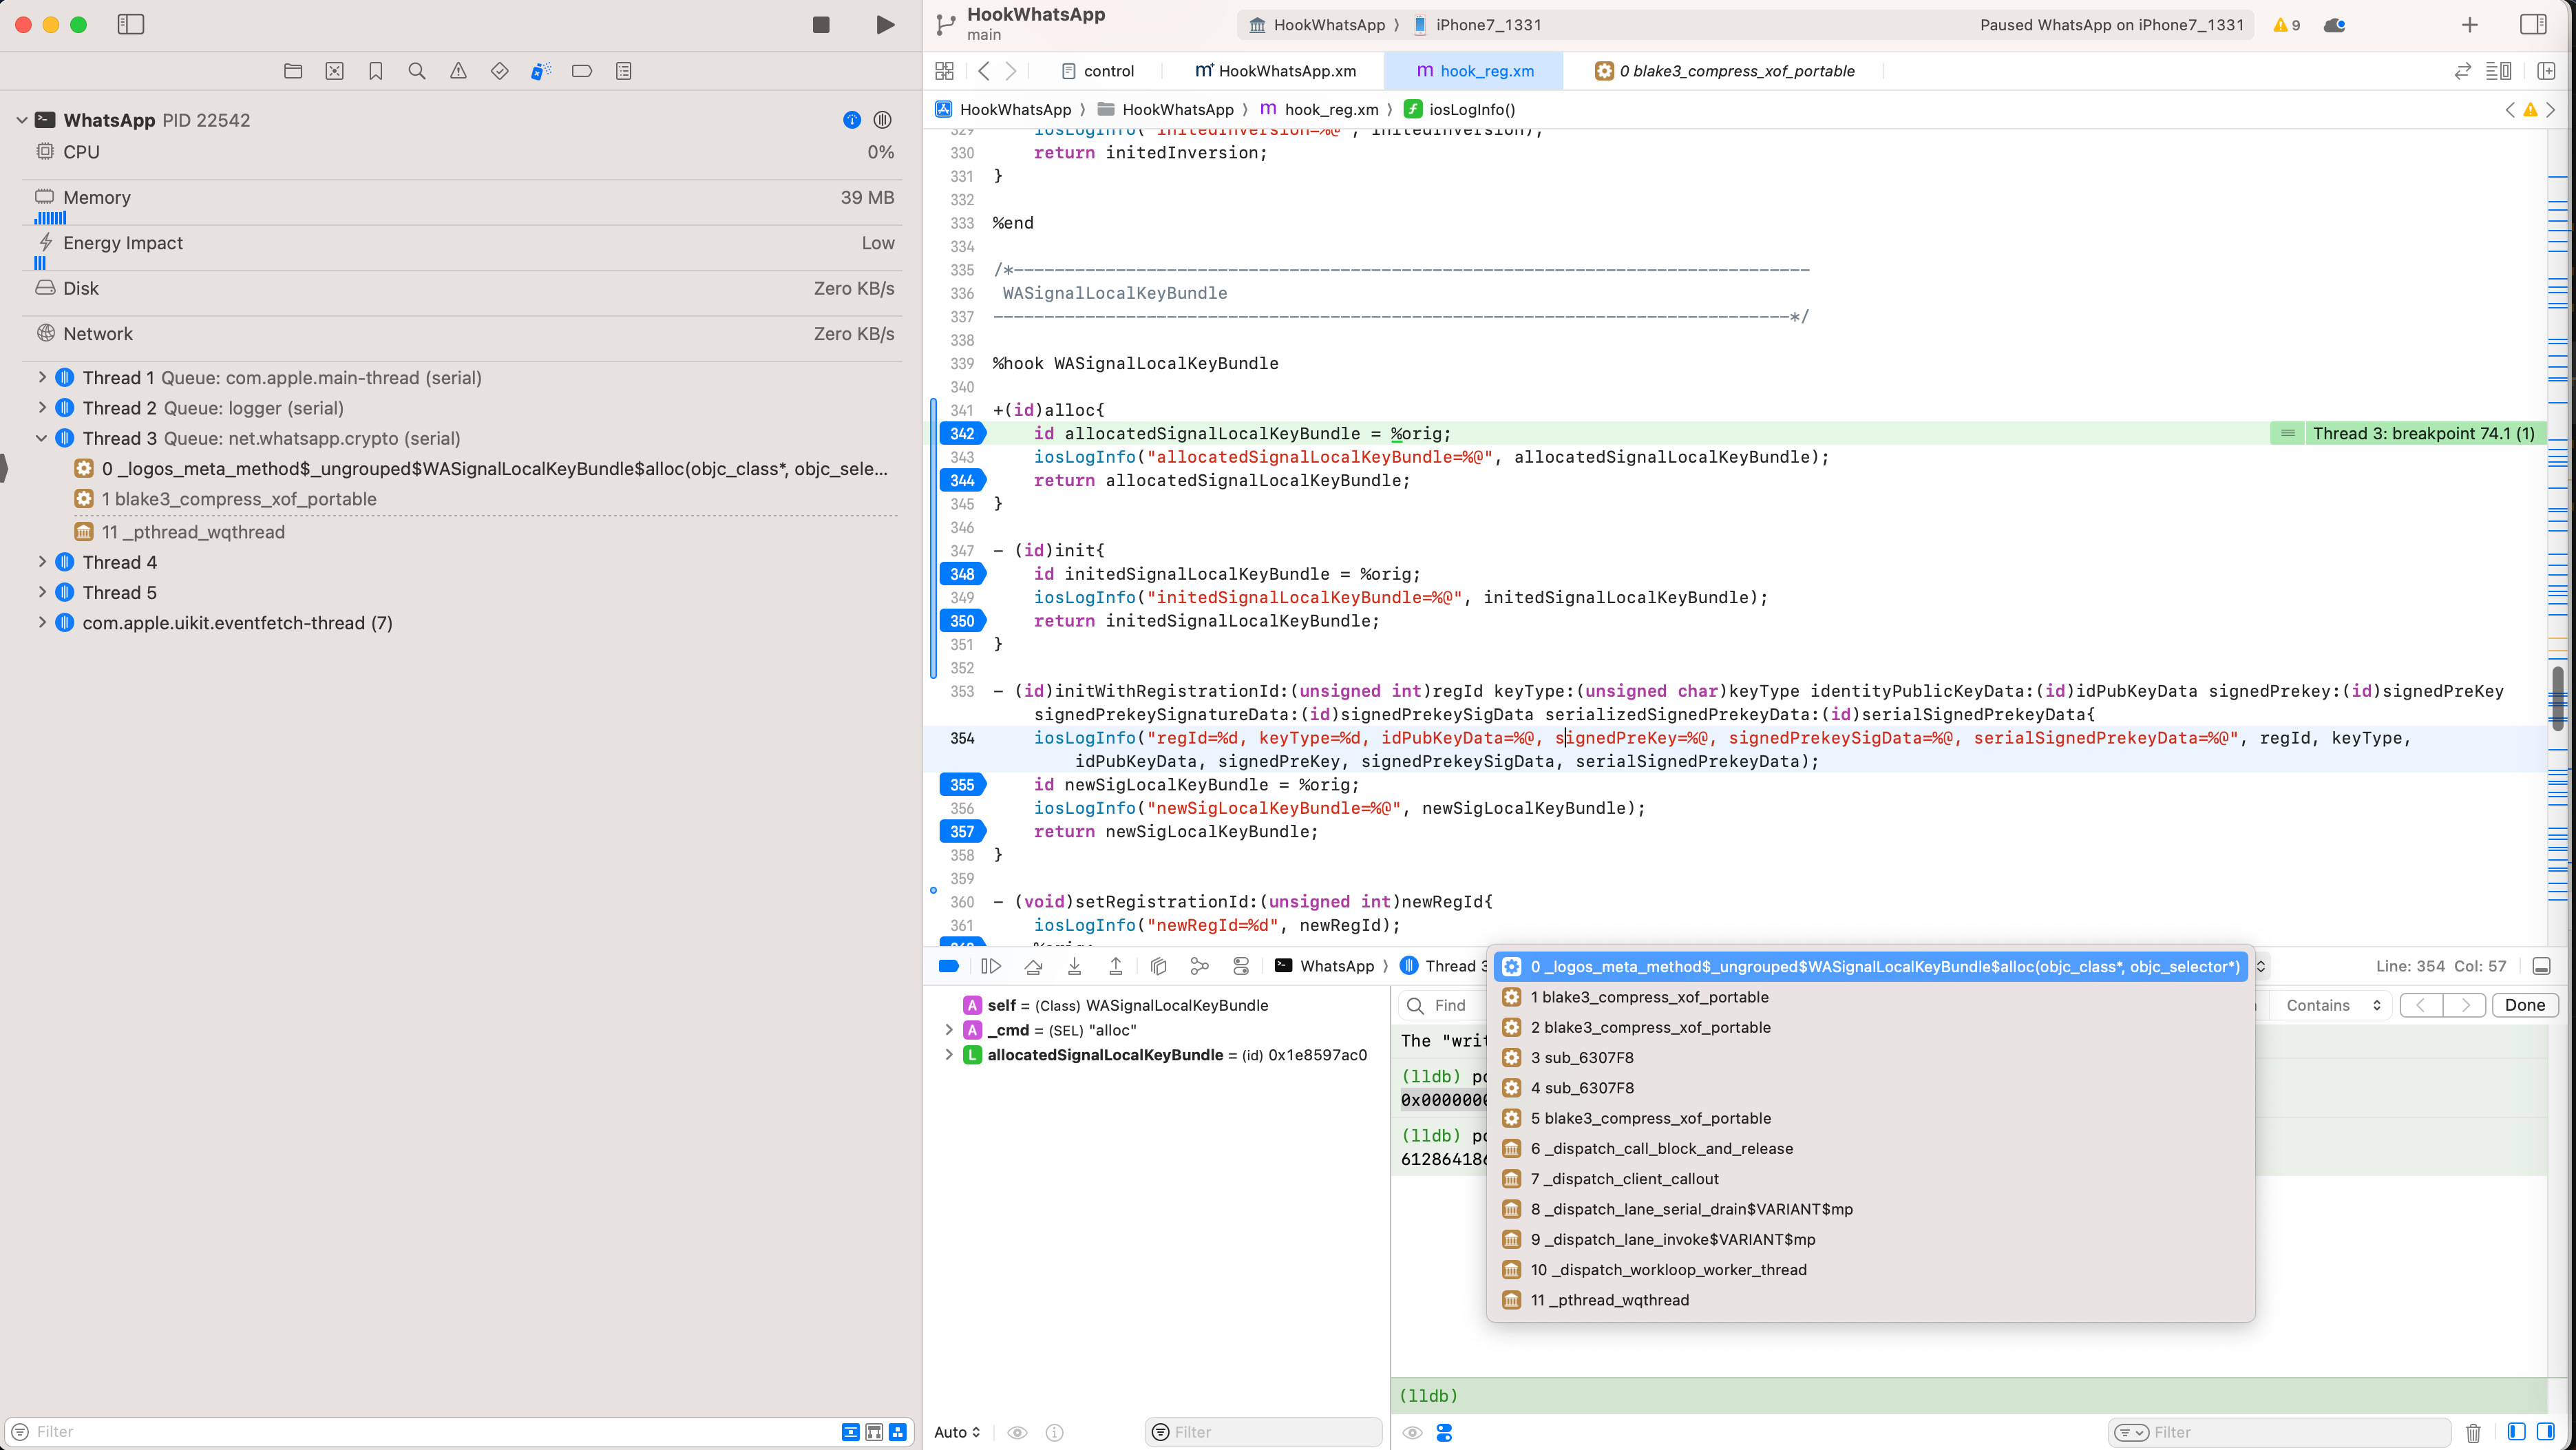Toggle Thread 2 logger queue expansion
This screenshot has width=2576, height=1450.
pyautogui.click(x=41, y=407)
